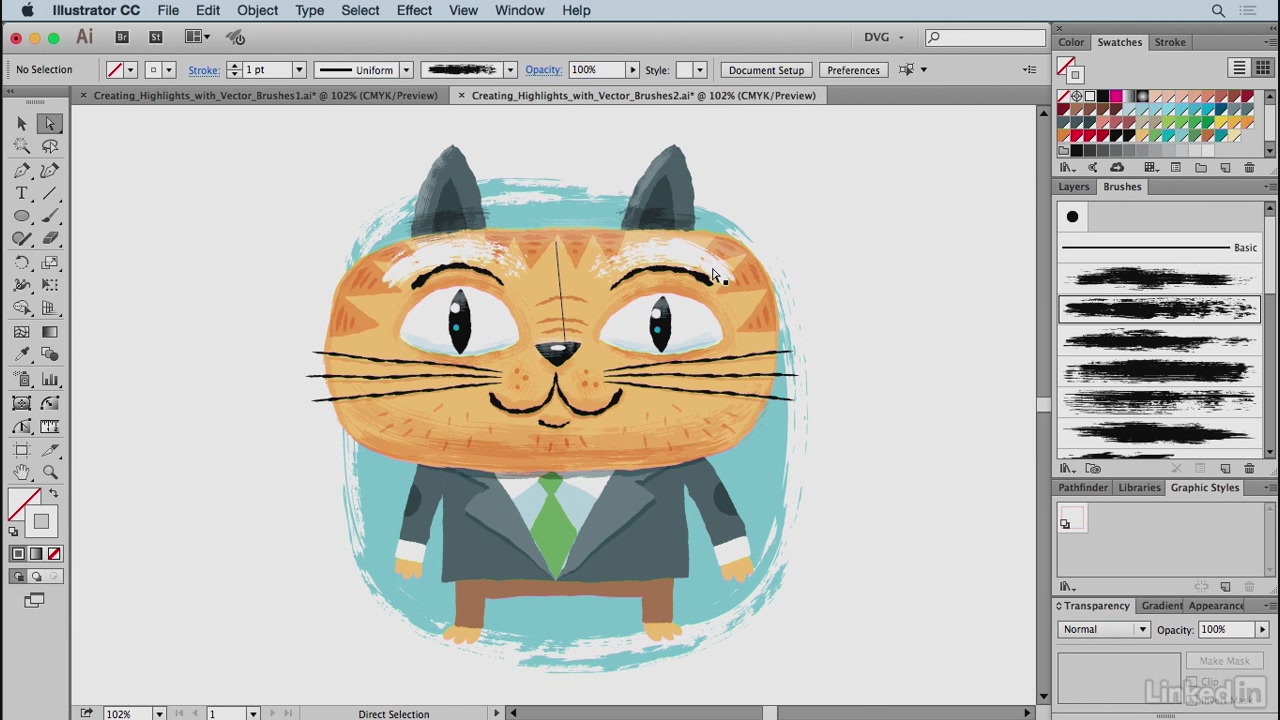
Task: Open stroke weight dropdown
Action: (298, 70)
